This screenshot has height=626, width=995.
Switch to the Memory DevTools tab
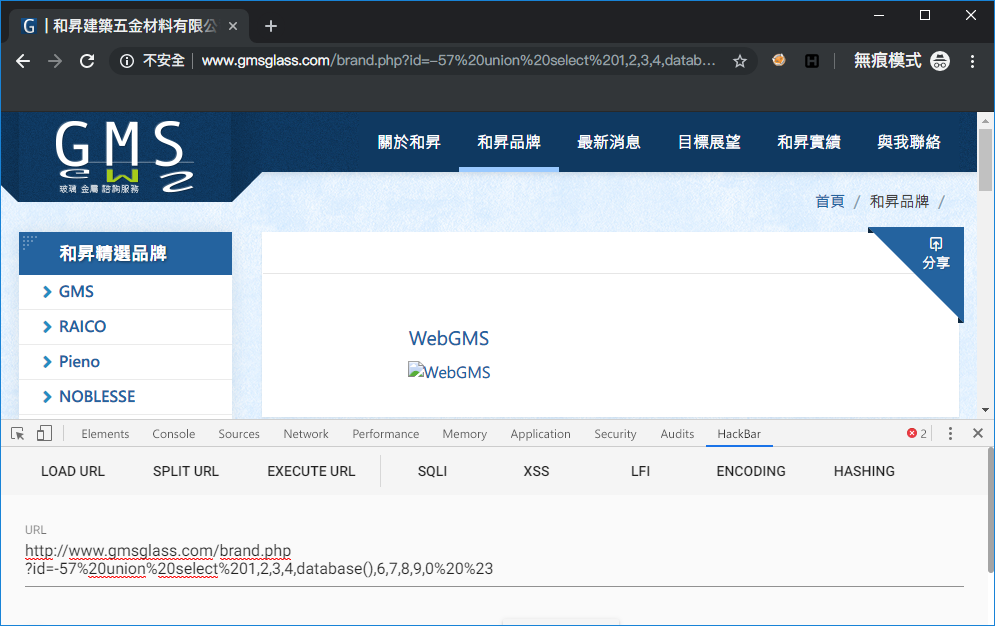coord(465,434)
